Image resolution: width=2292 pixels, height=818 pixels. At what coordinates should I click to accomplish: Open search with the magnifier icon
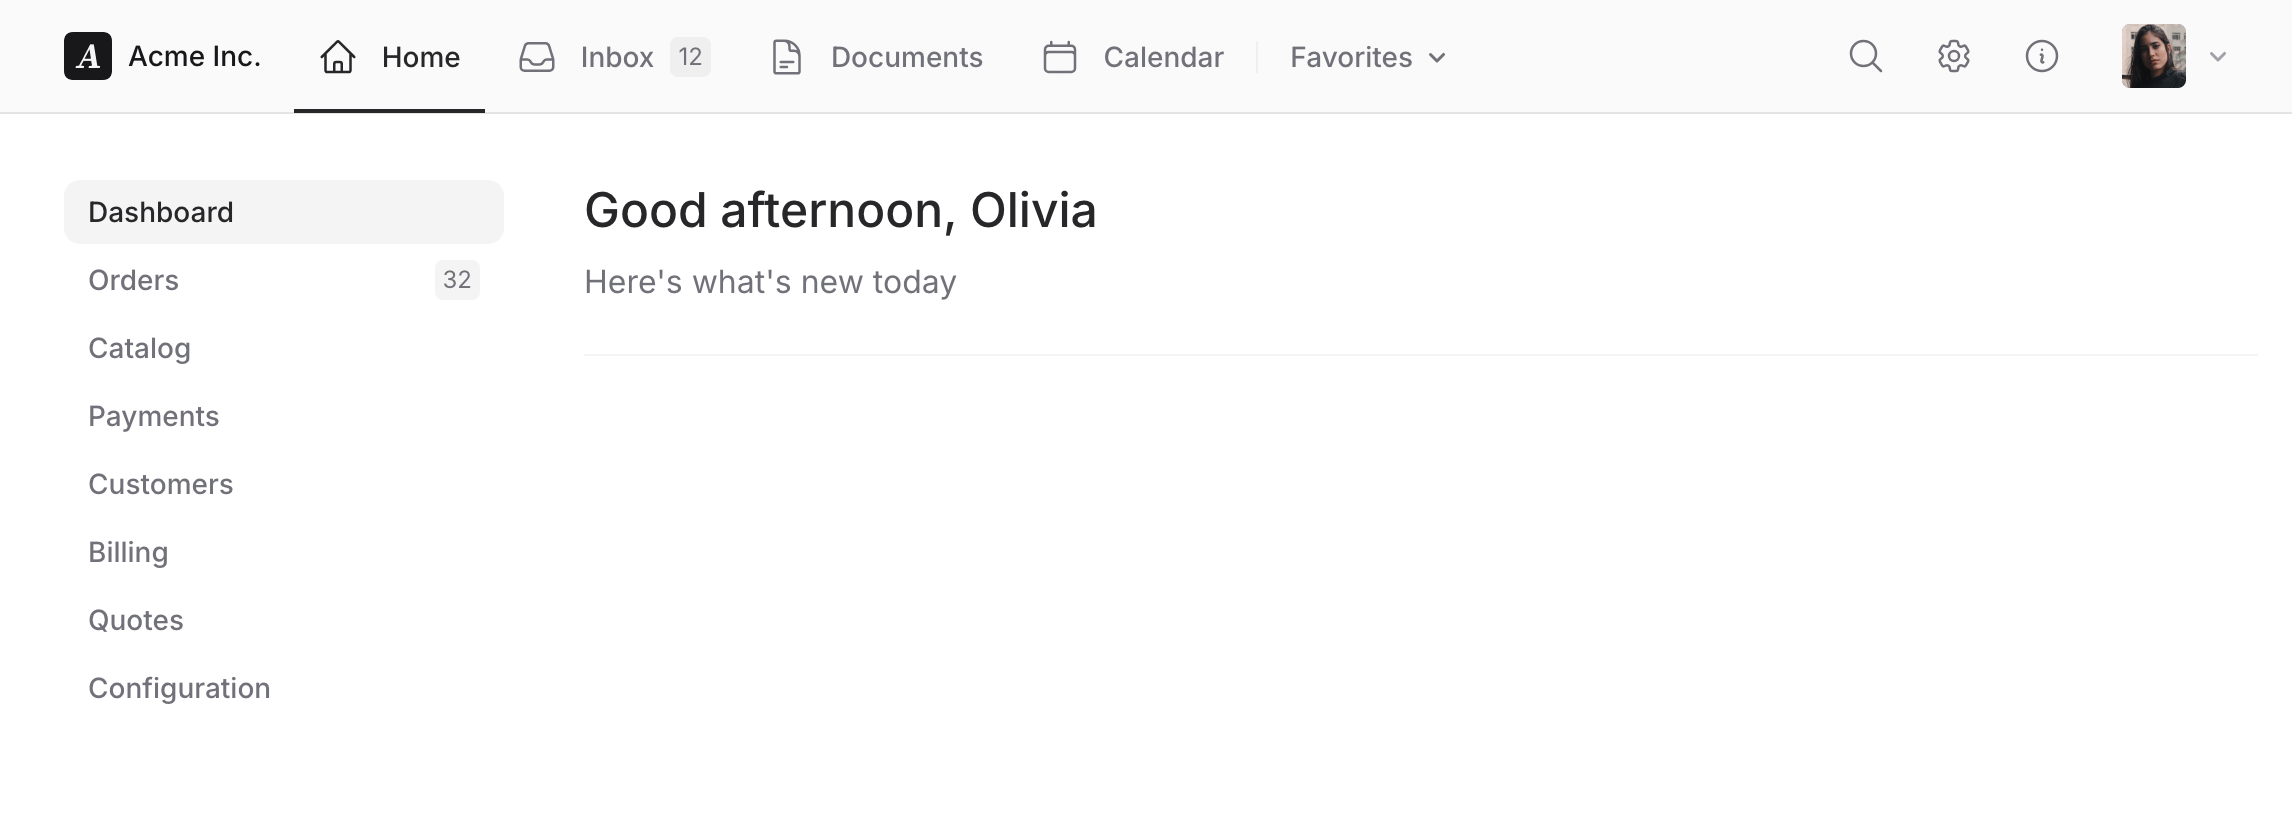tap(1865, 56)
